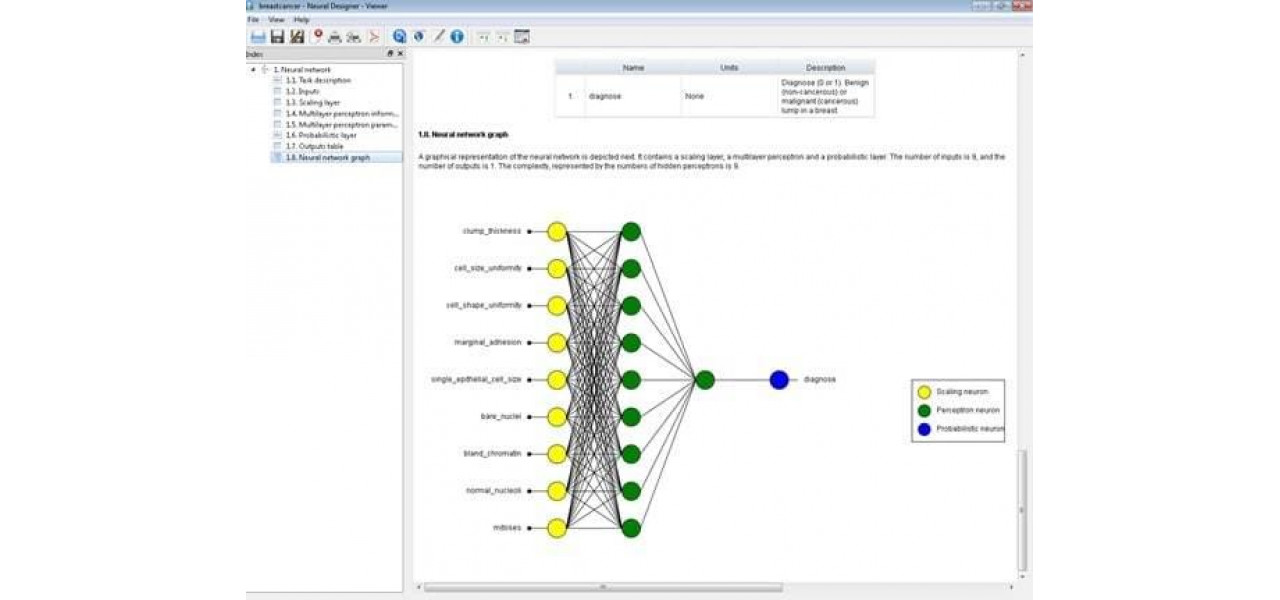This screenshot has height=600, width=1280.
Task: Select '1. Neural network' in the index tree
Action: coord(302,69)
